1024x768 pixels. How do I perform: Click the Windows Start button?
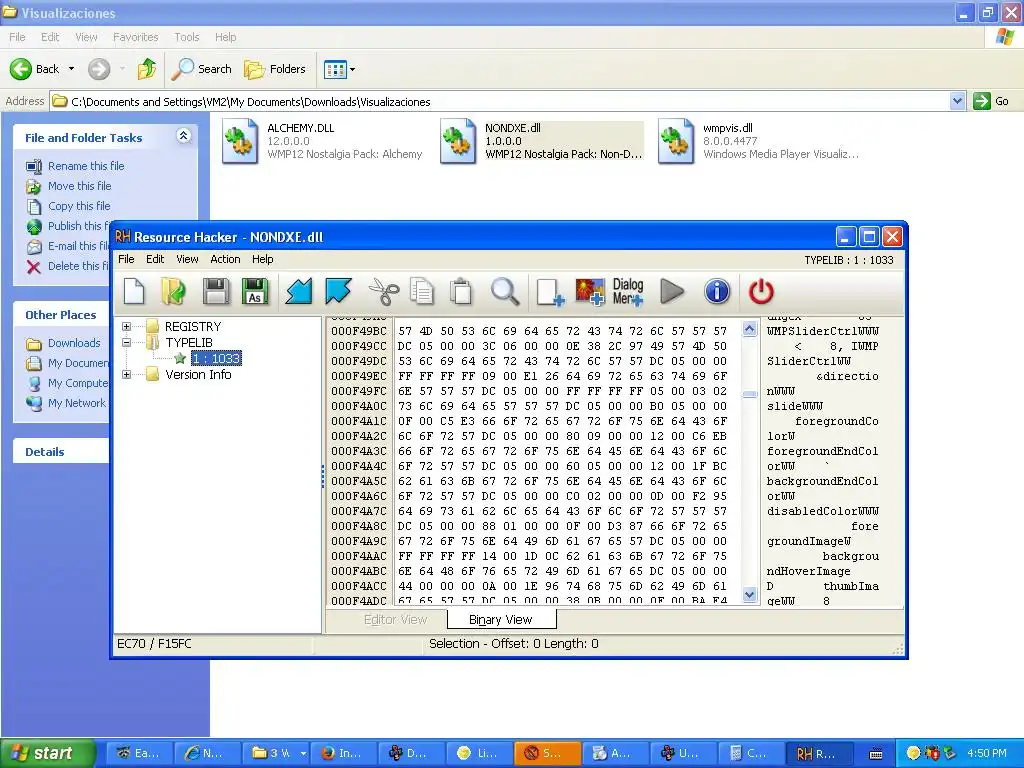click(47, 753)
